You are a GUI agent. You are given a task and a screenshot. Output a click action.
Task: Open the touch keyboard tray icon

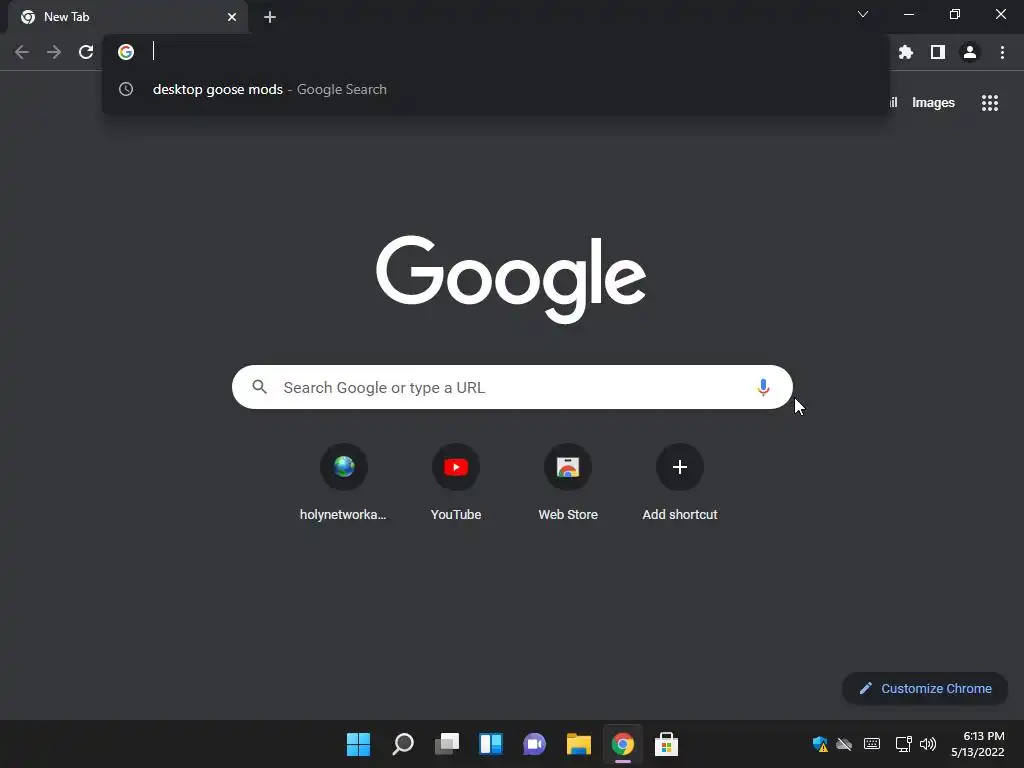872,744
